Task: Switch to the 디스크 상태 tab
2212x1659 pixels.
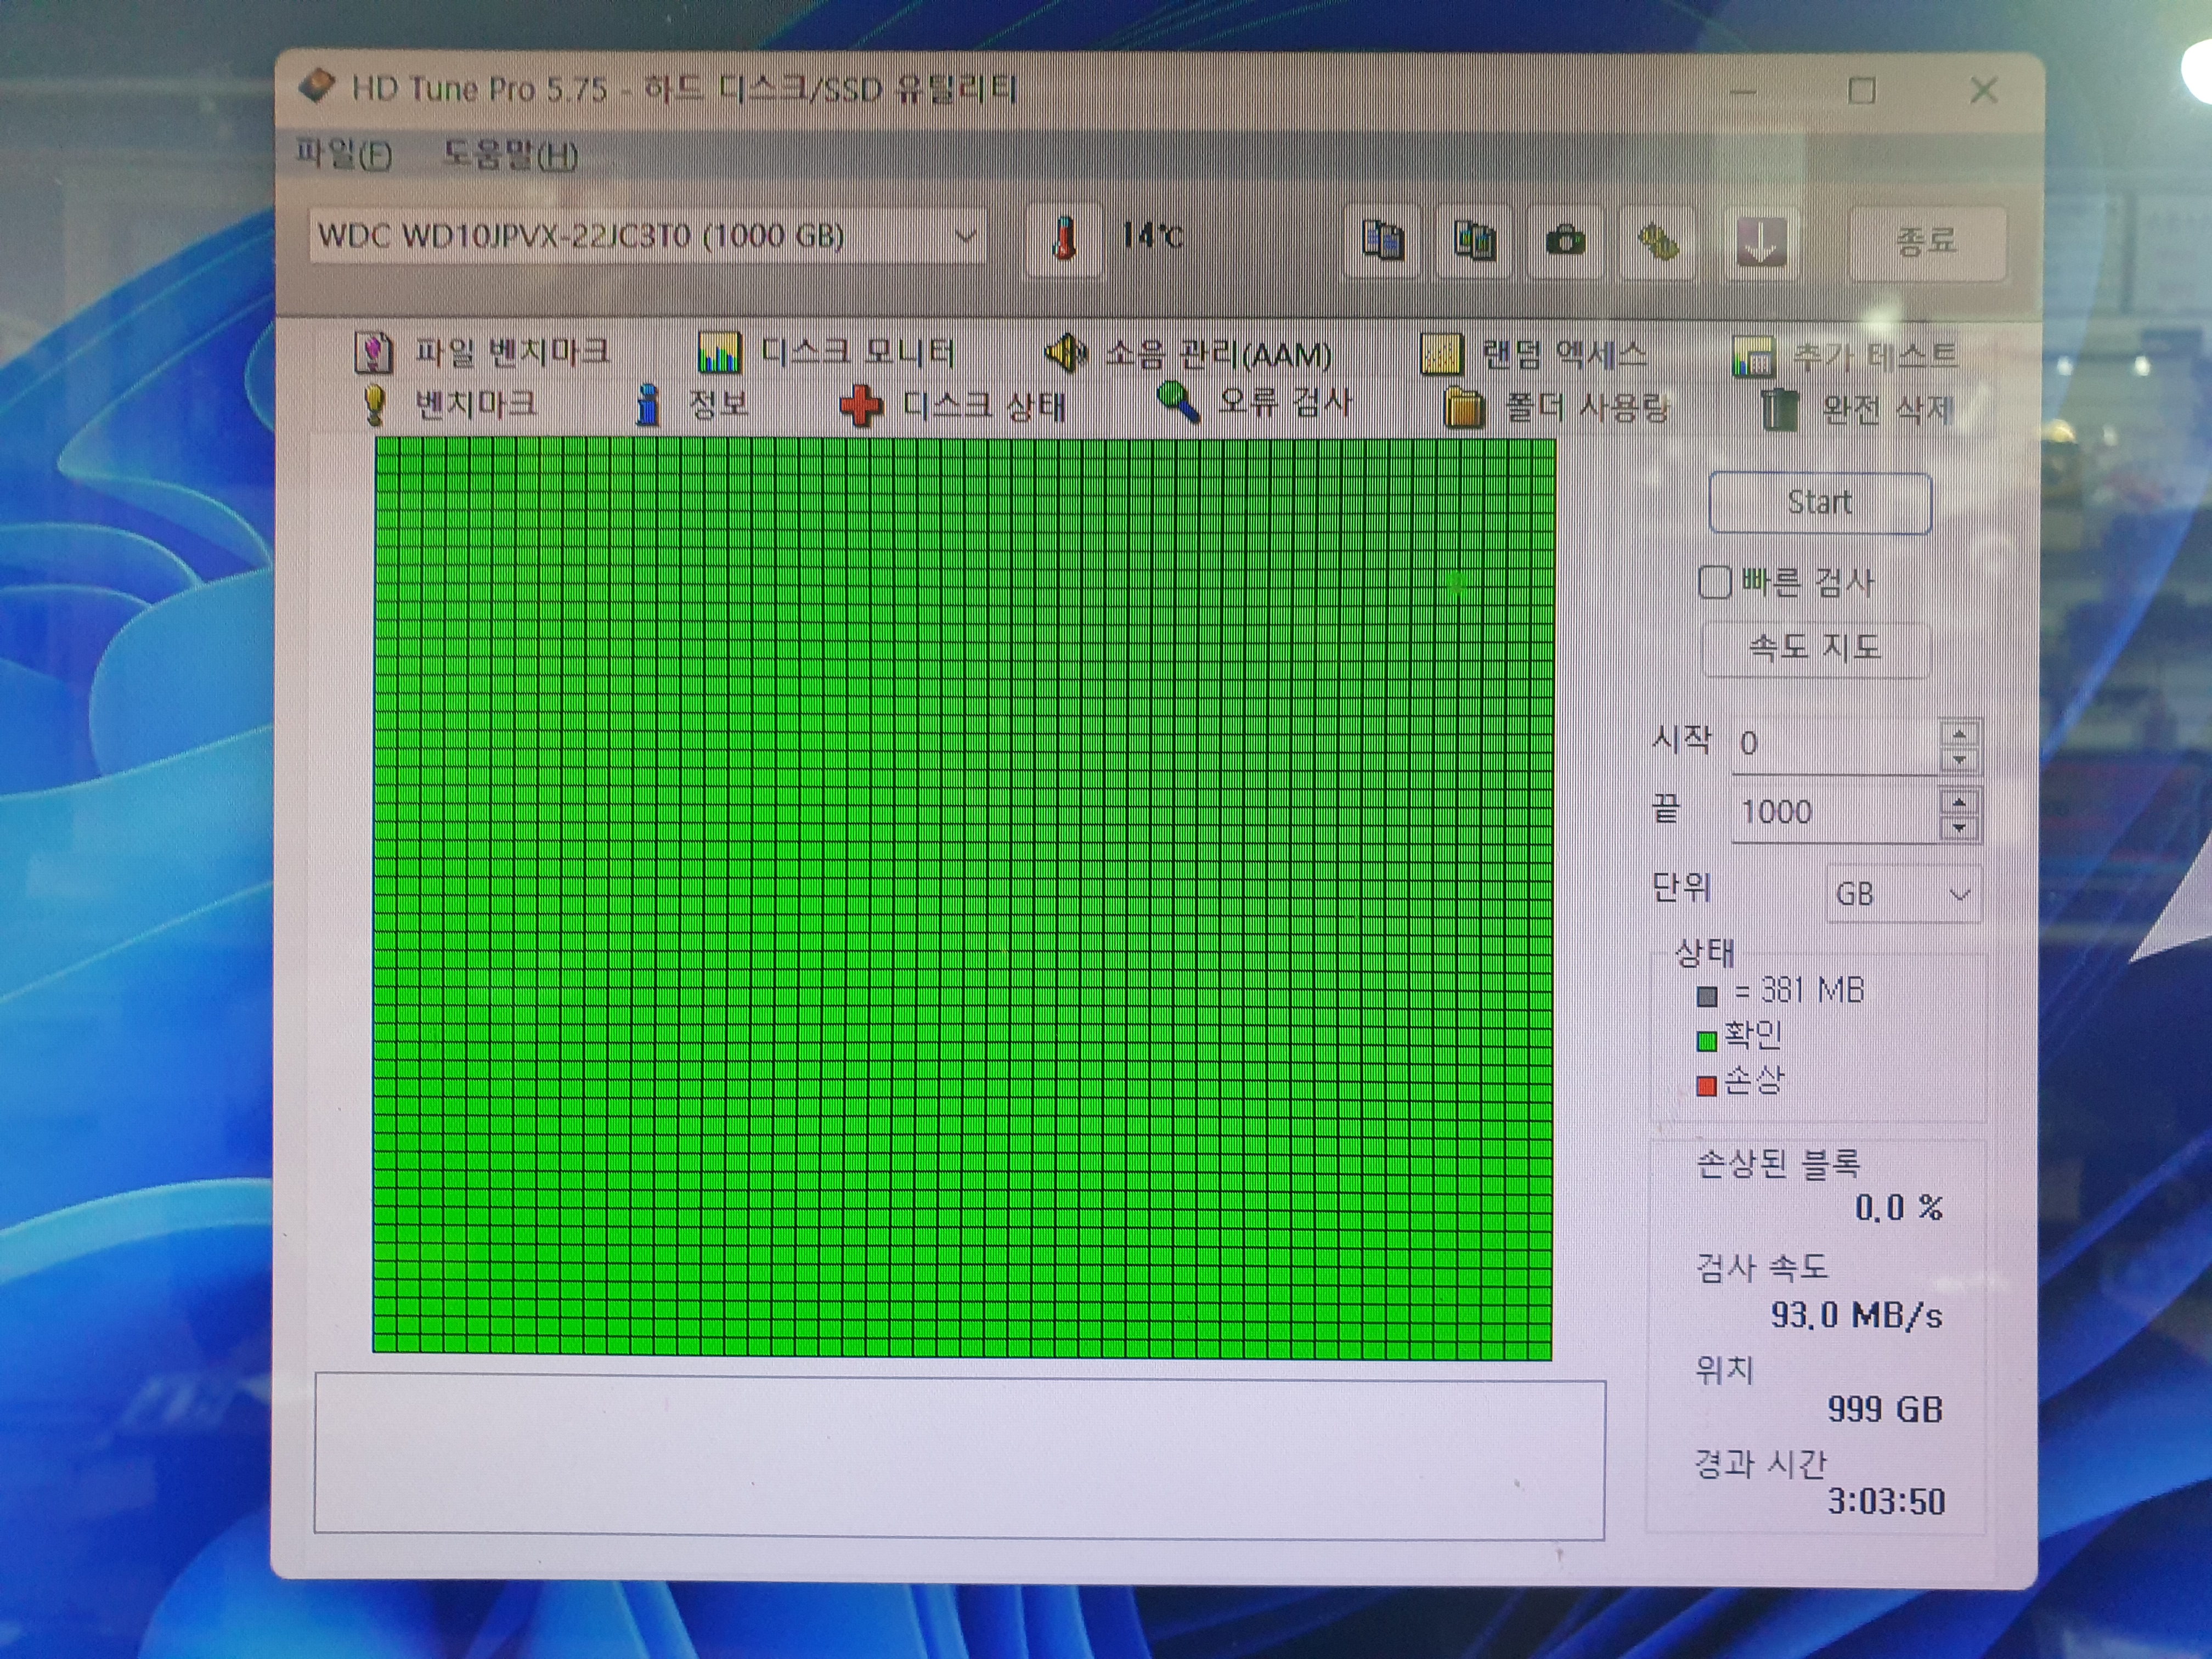Action: [x=953, y=406]
